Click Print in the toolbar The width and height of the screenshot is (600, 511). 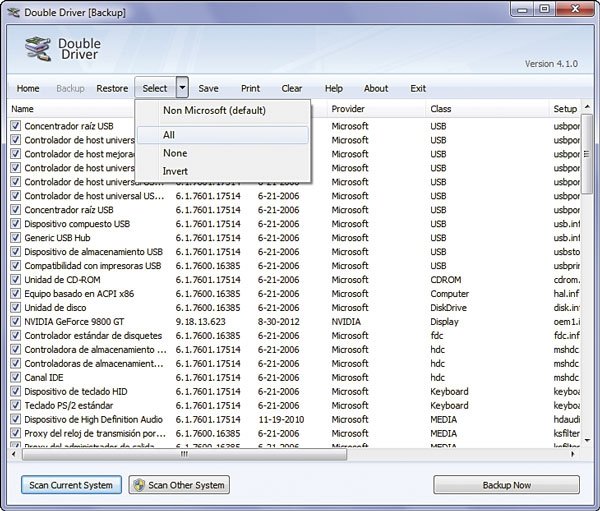pos(250,88)
